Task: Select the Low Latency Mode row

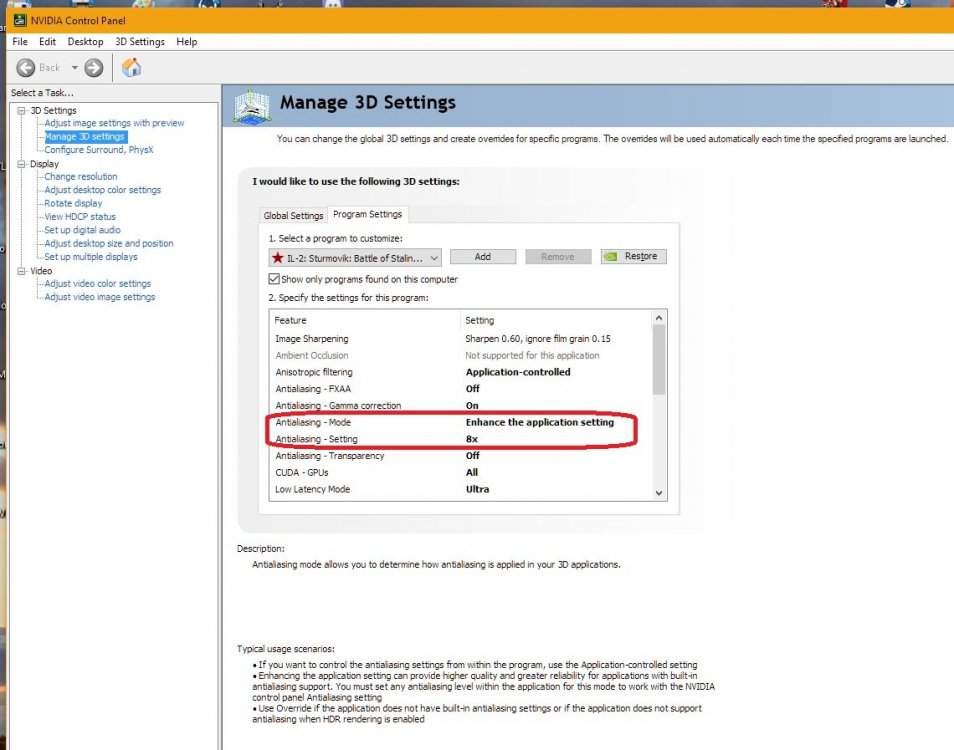Action: [461, 489]
